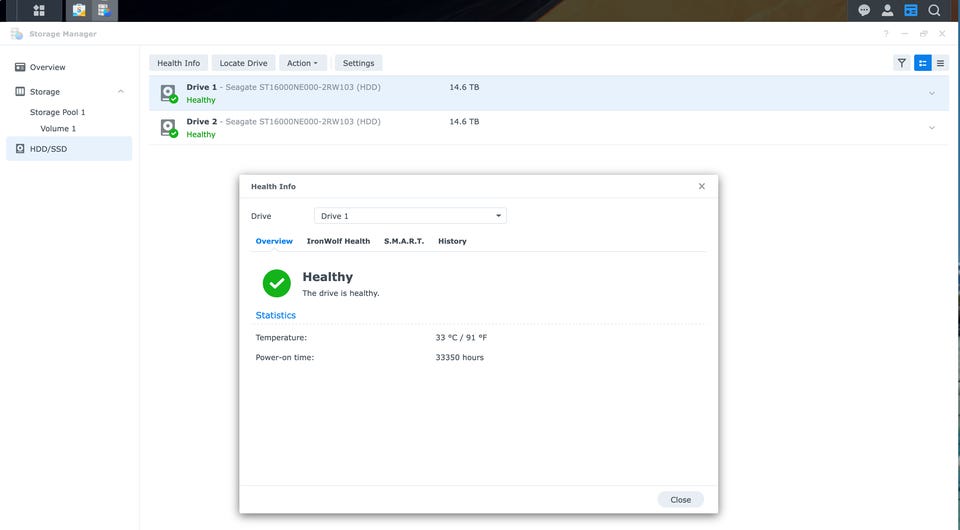Click the Storage Manager title icon
This screenshot has height=530, width=960.
pos(17,34)
